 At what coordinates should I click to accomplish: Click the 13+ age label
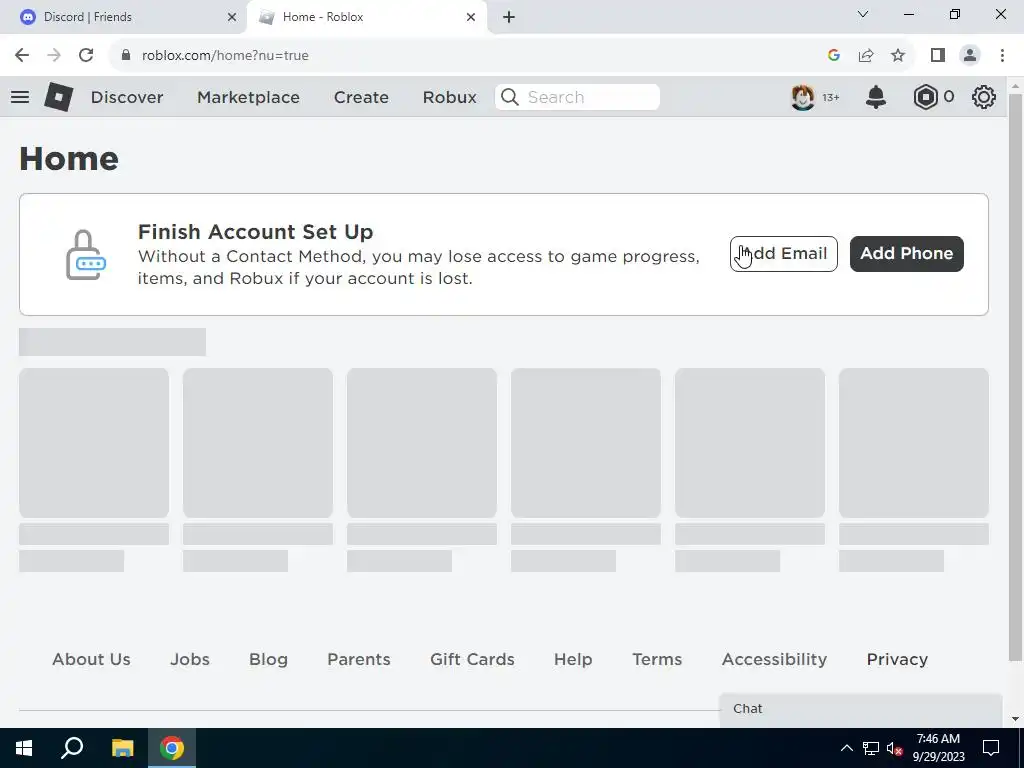(831, 97)
